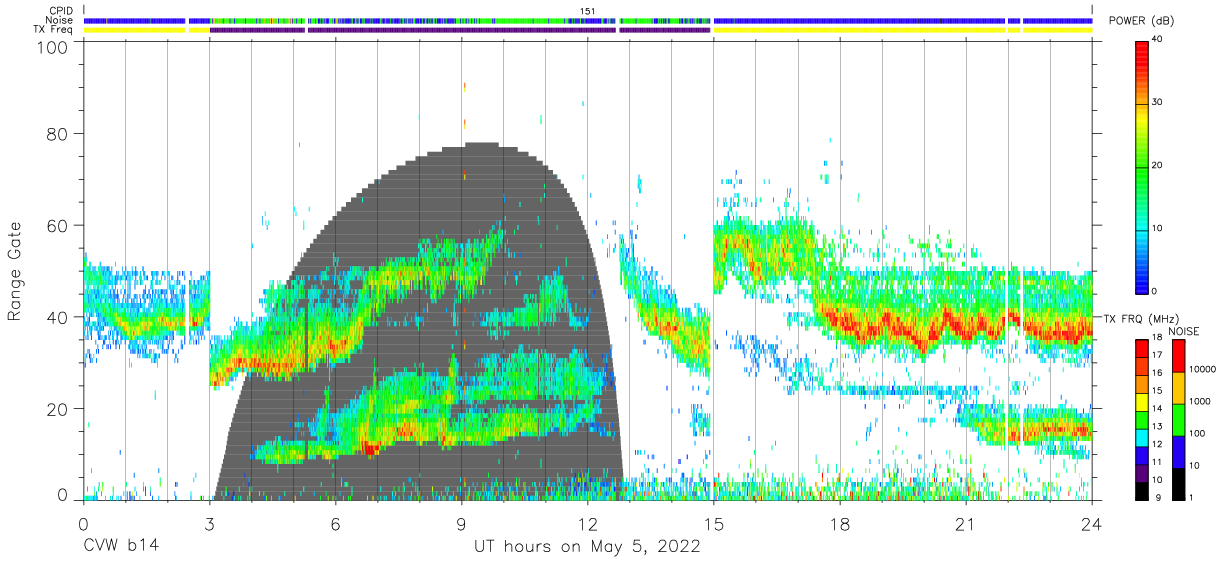Viewport: 1228px width, 567px height.
Task: Click the POWER (dB) color bar
Action: (1142, 166)
